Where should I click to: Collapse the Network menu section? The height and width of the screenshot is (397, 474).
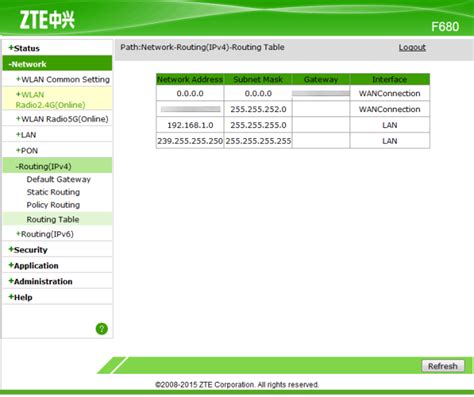pos(57,64)
